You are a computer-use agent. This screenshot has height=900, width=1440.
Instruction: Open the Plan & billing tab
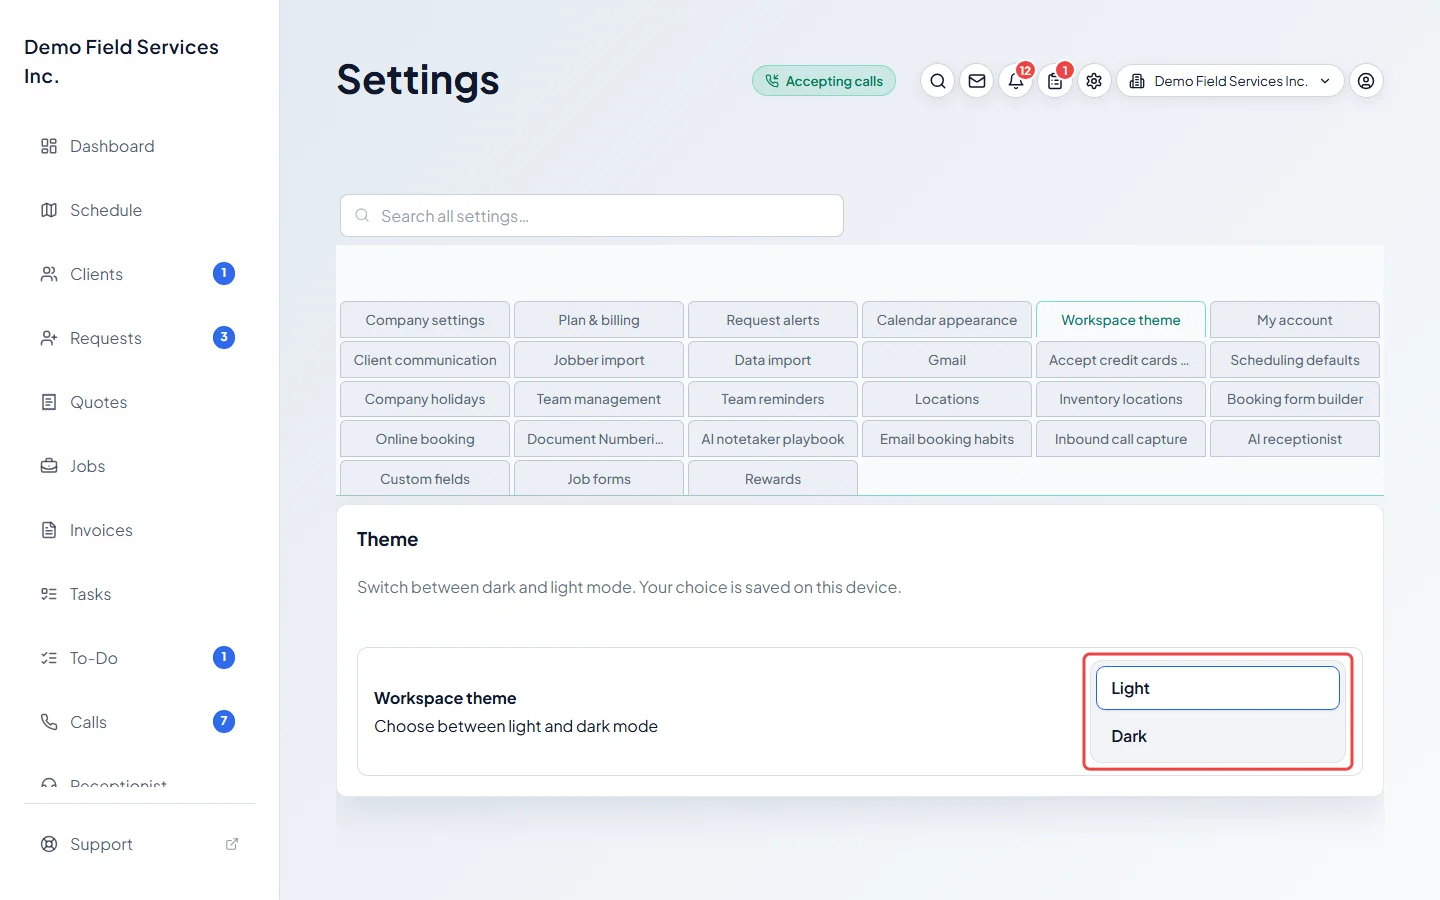tap(599, 320)
